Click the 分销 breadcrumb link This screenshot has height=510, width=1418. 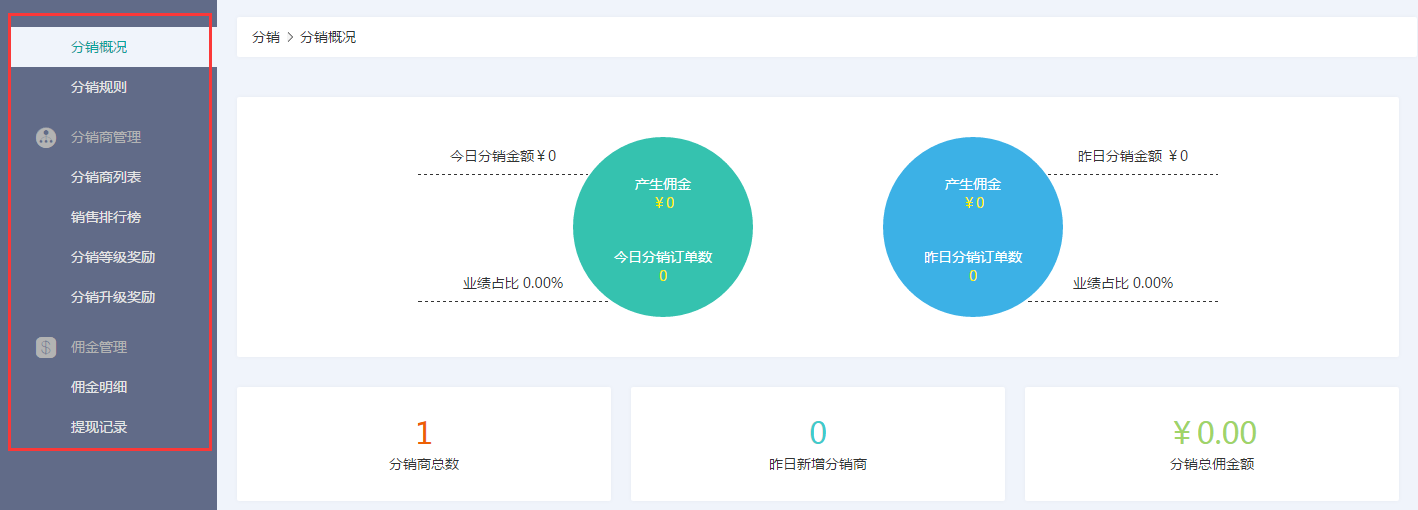(266, 38)
